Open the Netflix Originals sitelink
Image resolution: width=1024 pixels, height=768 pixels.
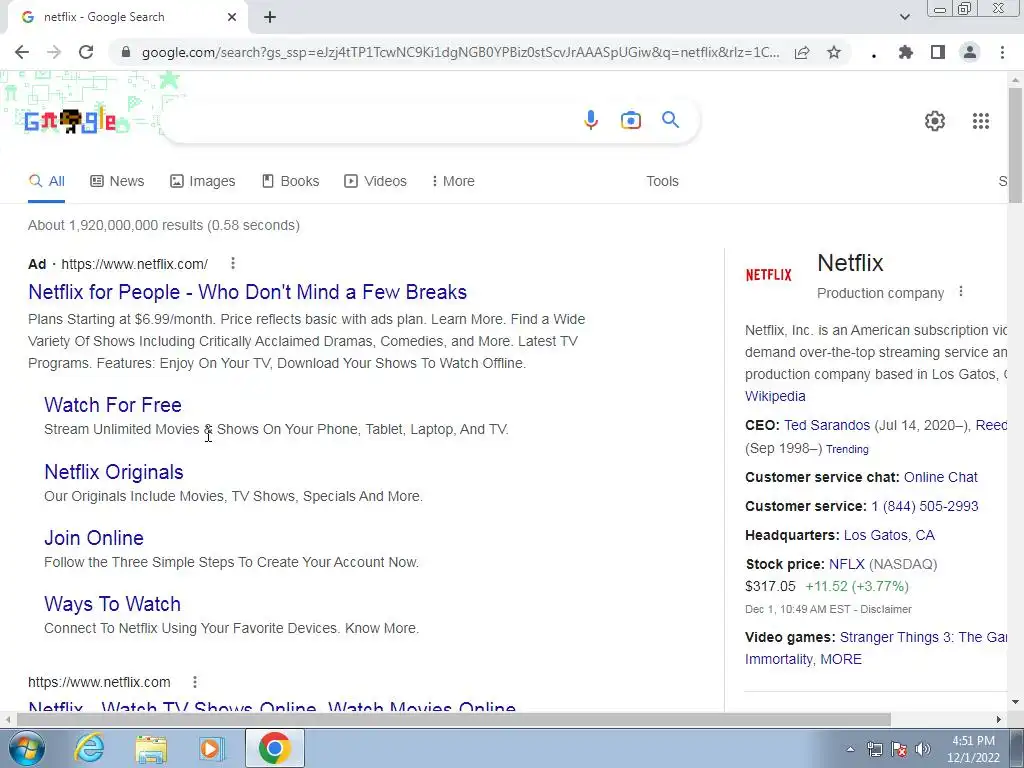click(114, 472)
